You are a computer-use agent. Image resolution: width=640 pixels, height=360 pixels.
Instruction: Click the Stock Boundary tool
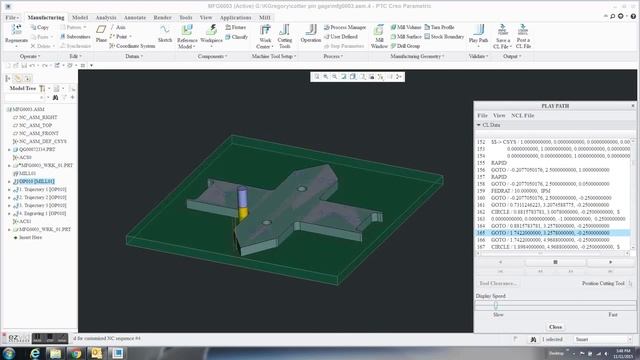[x=444, y=37]
